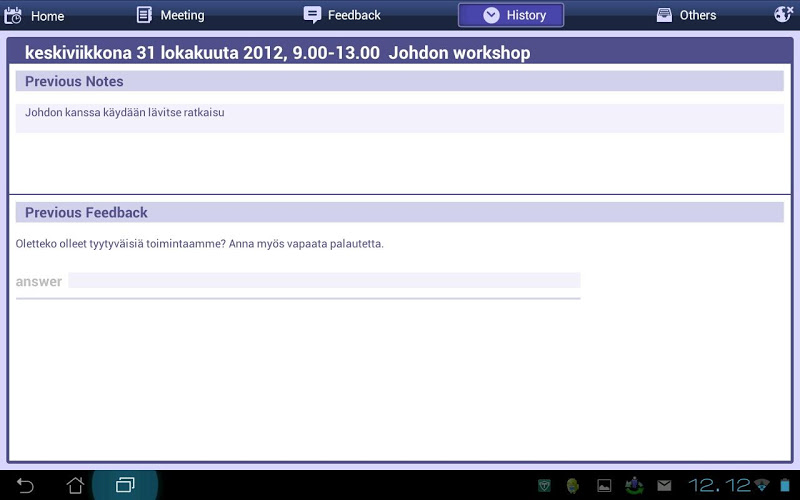Tap the Android back button
The image size is (800, 500).
(25, 485)
